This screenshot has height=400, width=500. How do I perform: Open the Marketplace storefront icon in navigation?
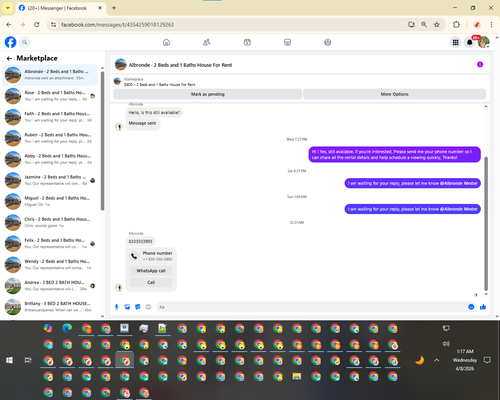tap(287, 42)
